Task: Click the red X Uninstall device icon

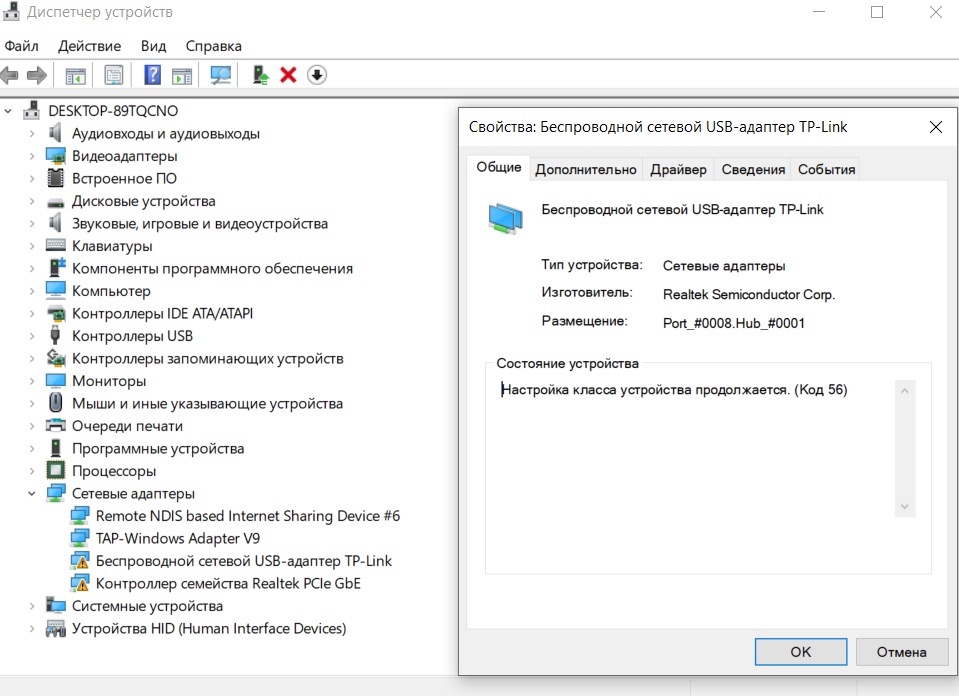Action: point(288,75)
